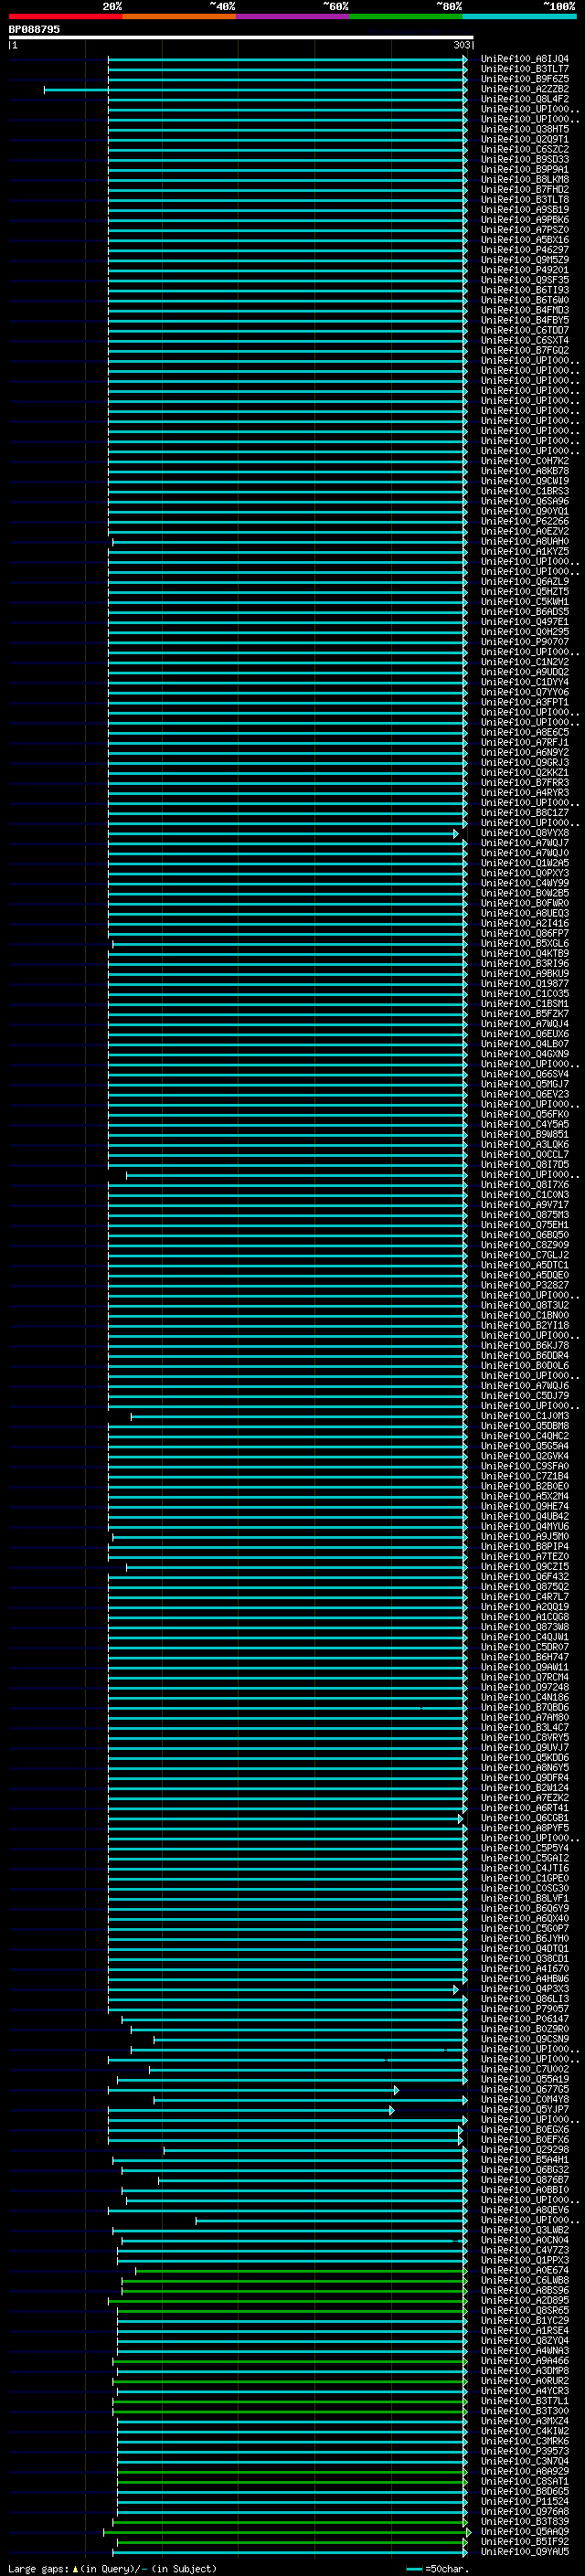Click hit label UniRef100_Q3LWB2
585x2576 pixels.
click(x=524, y=2230)
